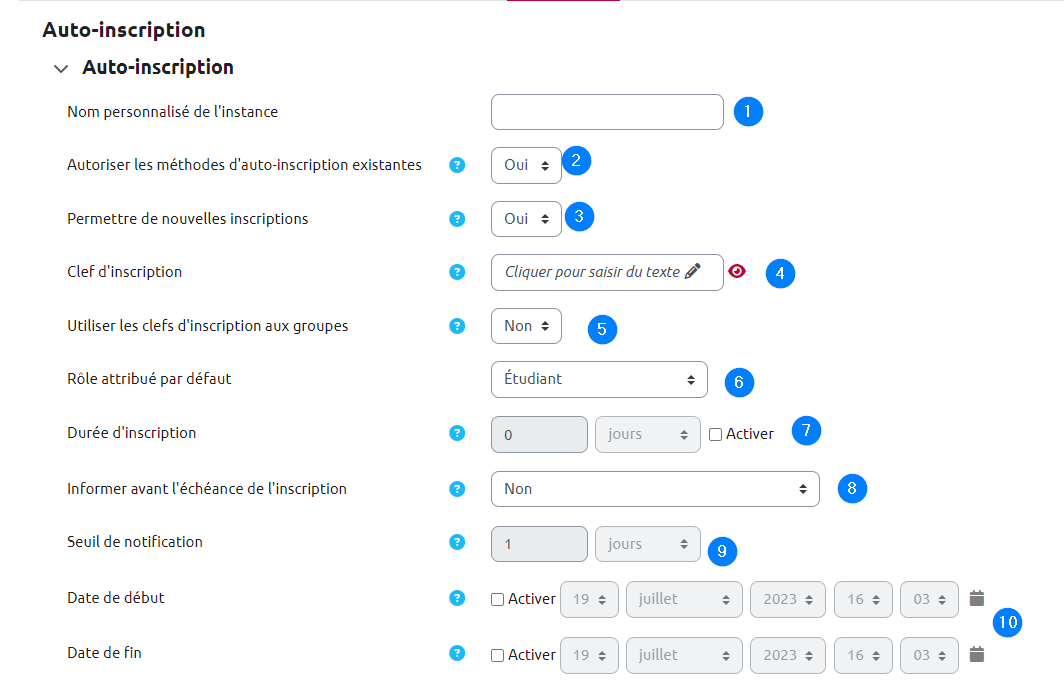Image resolution: width=1064 pixels, height=686 pixels.
Task: Open calendar picker for Date de début
Action: (977, 598)
